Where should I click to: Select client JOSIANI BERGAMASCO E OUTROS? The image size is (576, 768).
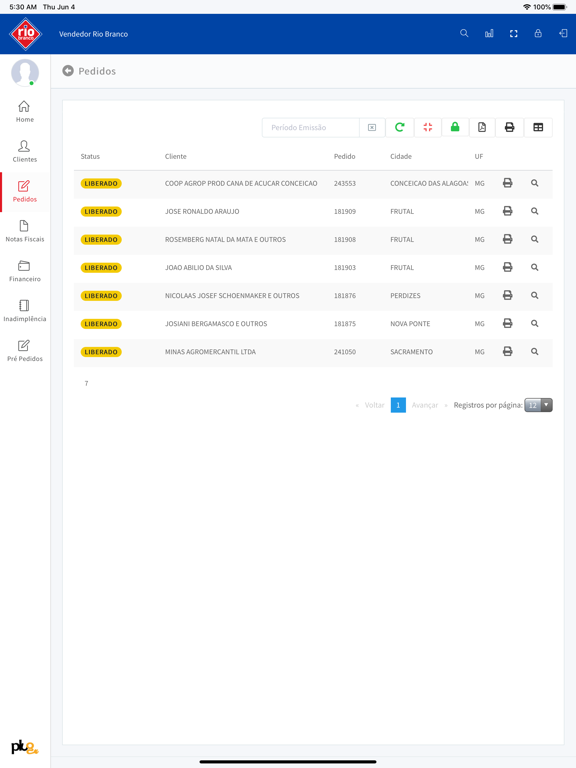click(216, 324)
